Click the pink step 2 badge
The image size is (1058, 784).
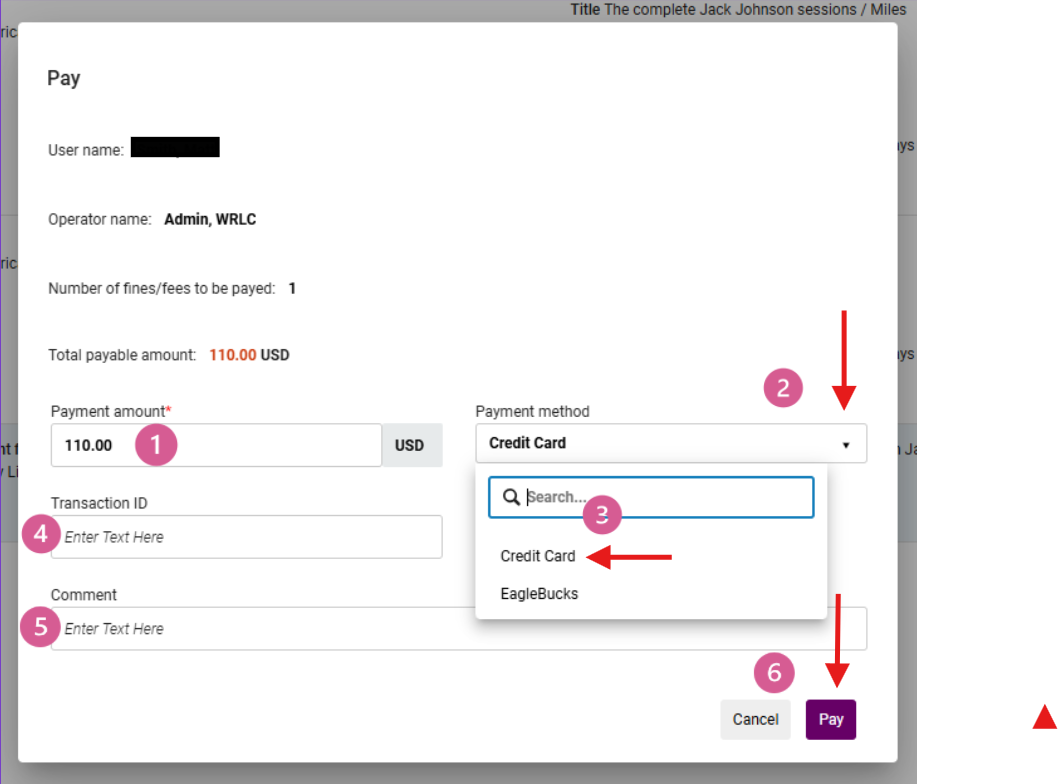pos(783,388)
